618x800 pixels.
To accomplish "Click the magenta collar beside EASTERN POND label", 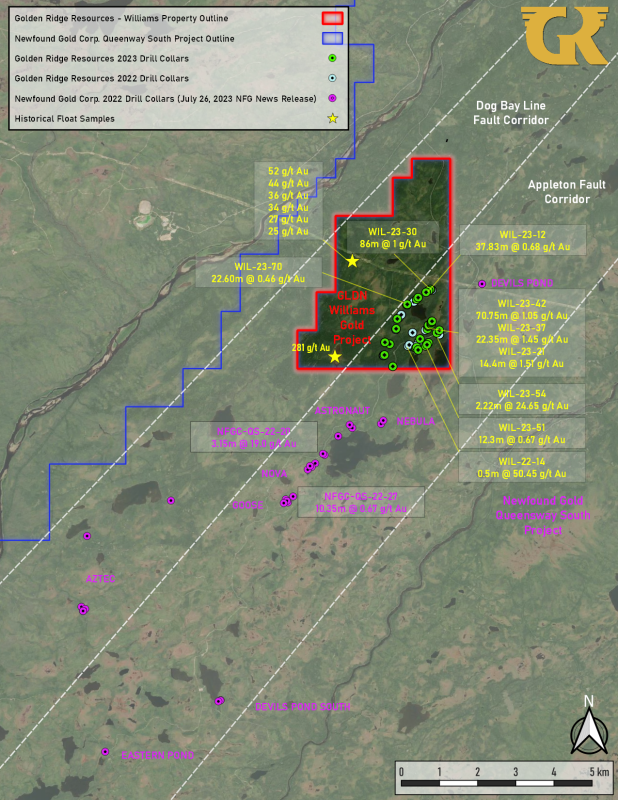I will (x=105, y=752).
